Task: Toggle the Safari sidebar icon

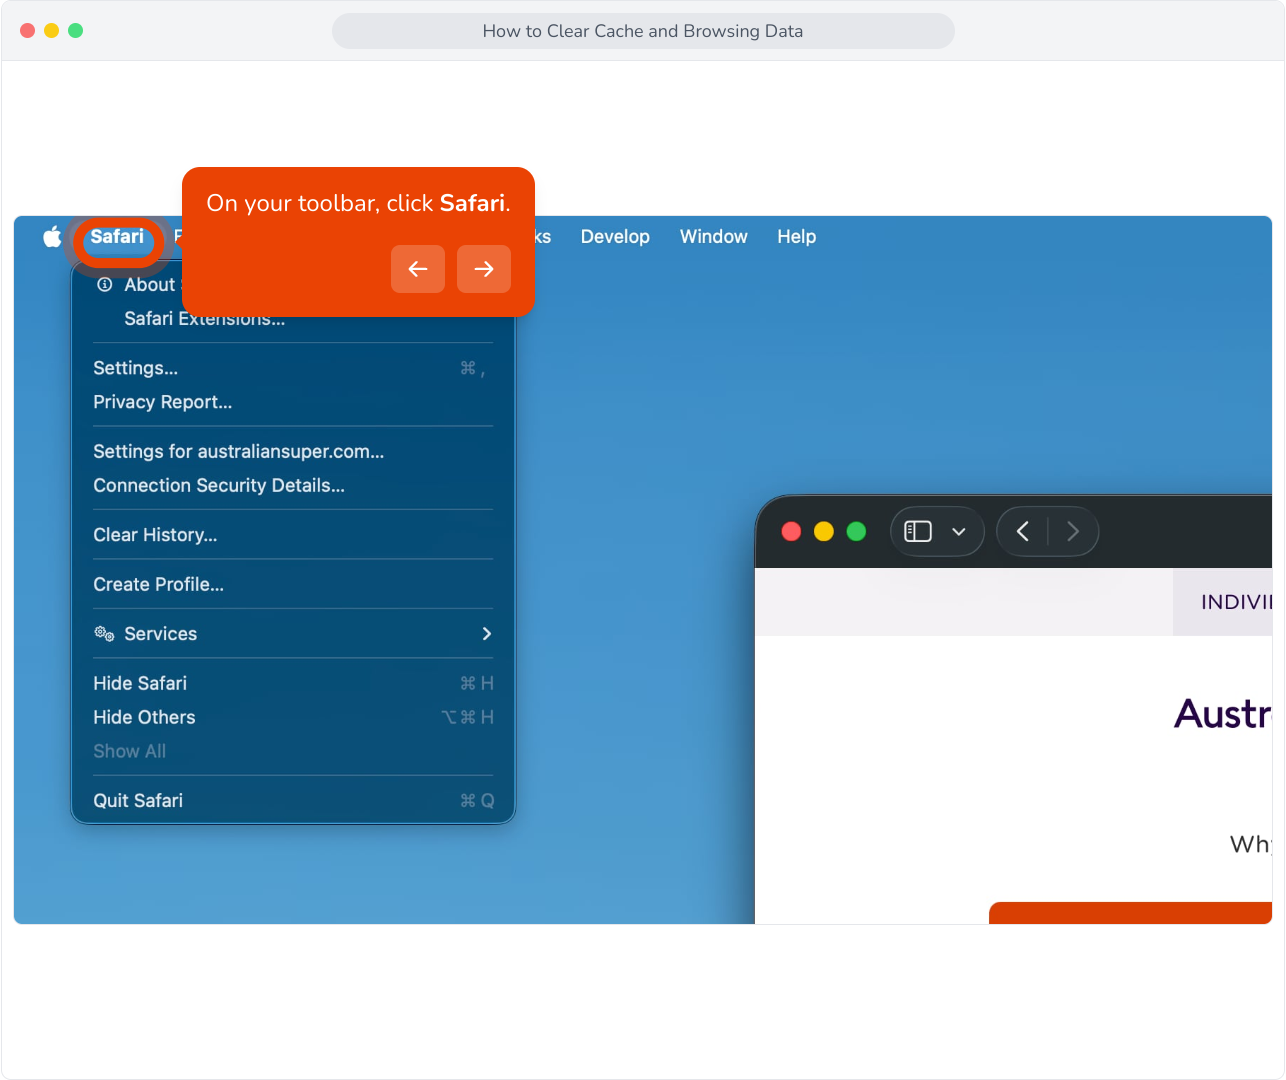Action: pos(918,531)
